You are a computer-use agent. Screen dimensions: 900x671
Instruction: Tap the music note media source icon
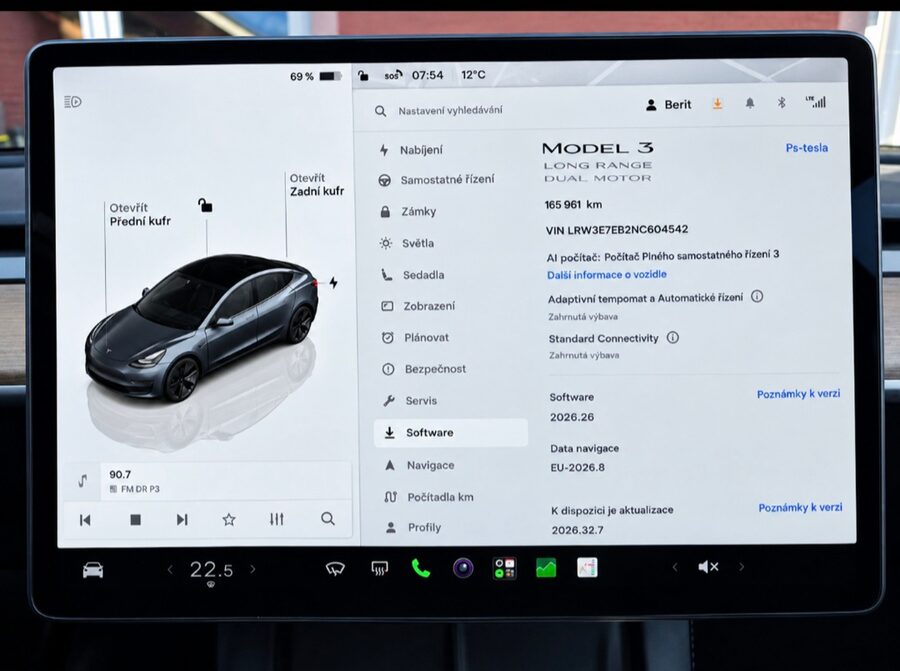pyautogui.click(x=83, y=481)
